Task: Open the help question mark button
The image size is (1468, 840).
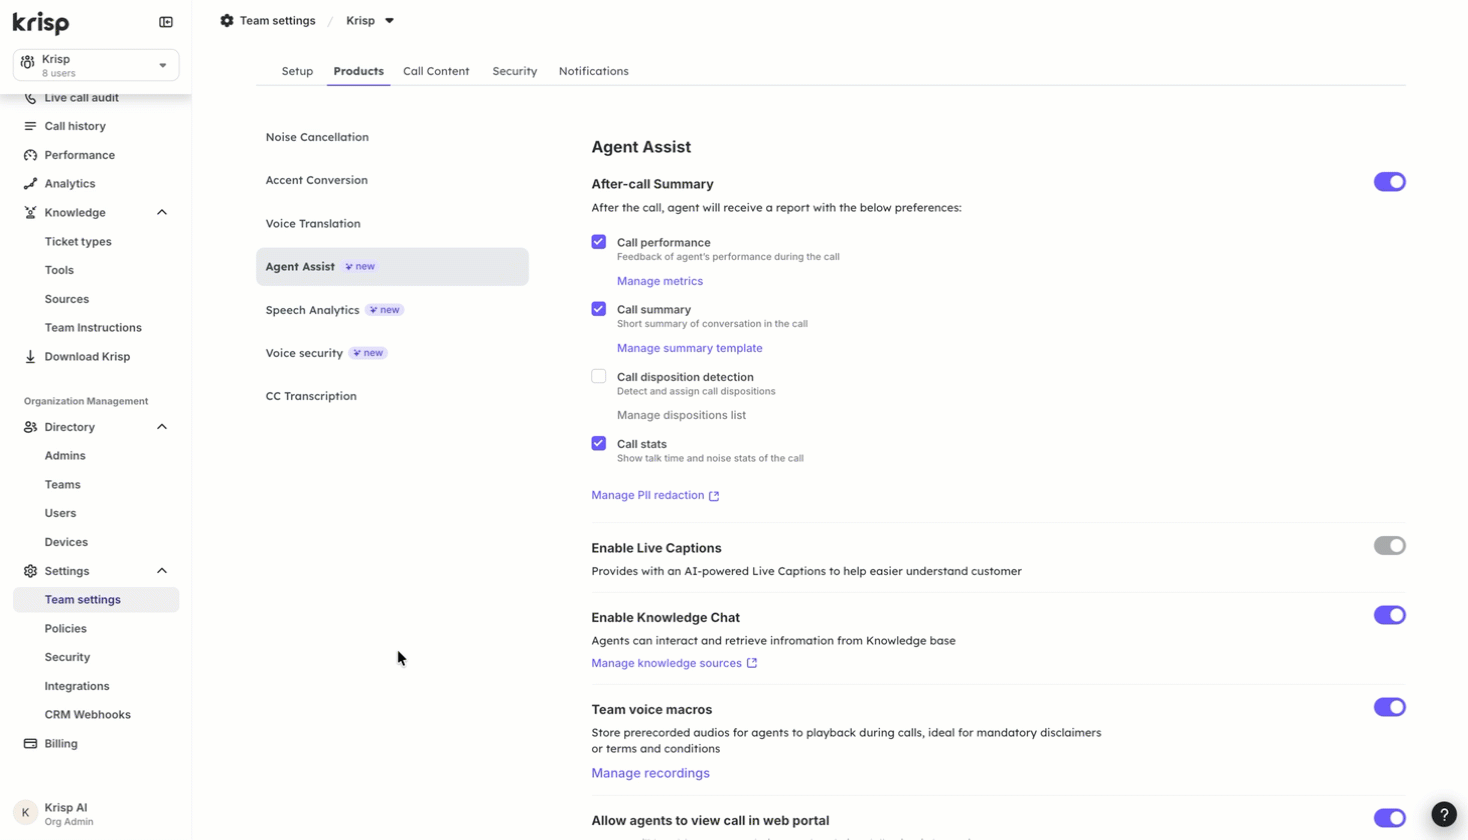Action: point(1444,814)
